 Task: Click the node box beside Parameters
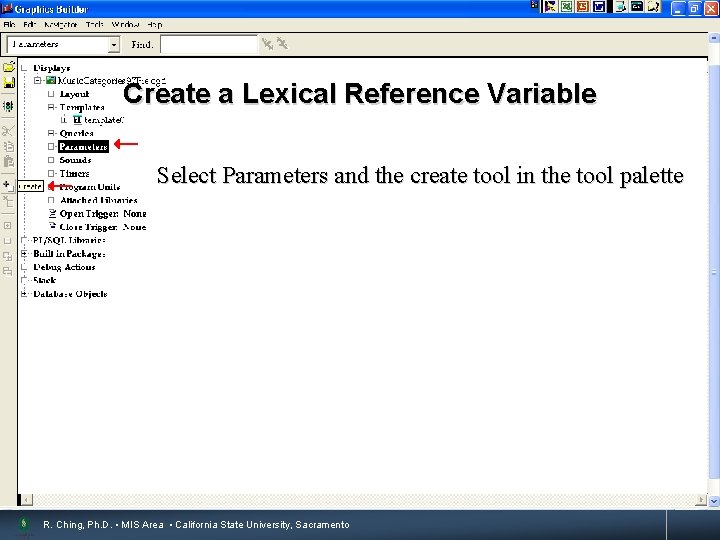point(51,146)
